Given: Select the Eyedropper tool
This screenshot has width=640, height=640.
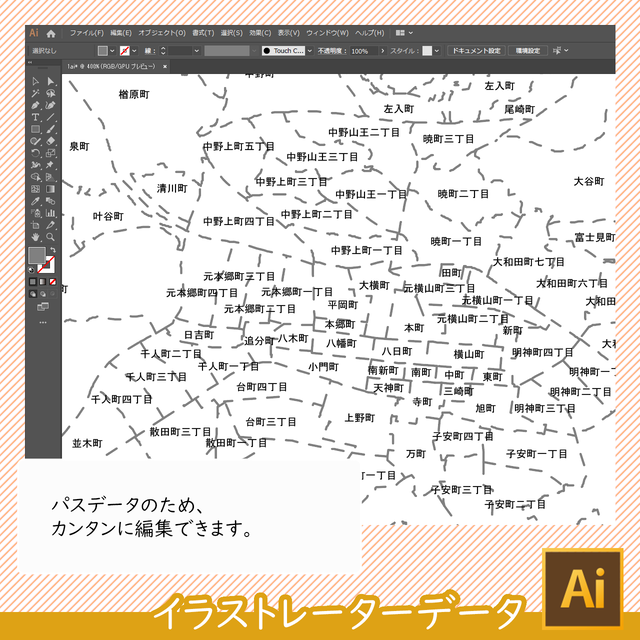Looking at the screenshot, I should (x=36, y=201).
